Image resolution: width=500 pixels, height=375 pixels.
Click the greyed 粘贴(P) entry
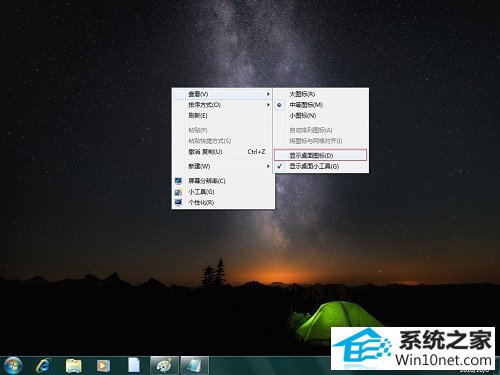(222, 130)
